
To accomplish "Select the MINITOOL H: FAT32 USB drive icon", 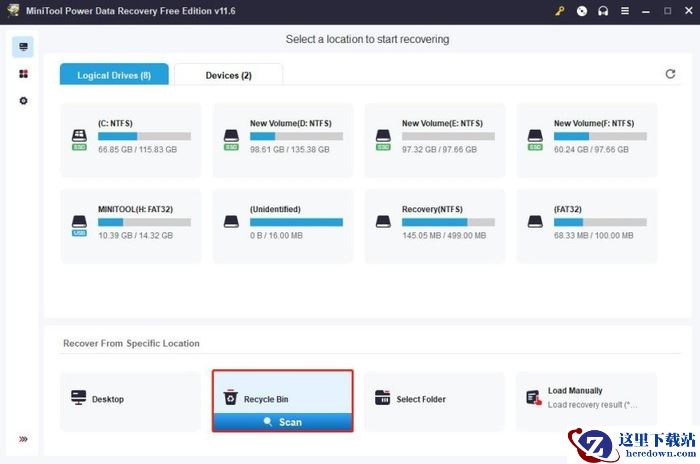I will [79, 226].
